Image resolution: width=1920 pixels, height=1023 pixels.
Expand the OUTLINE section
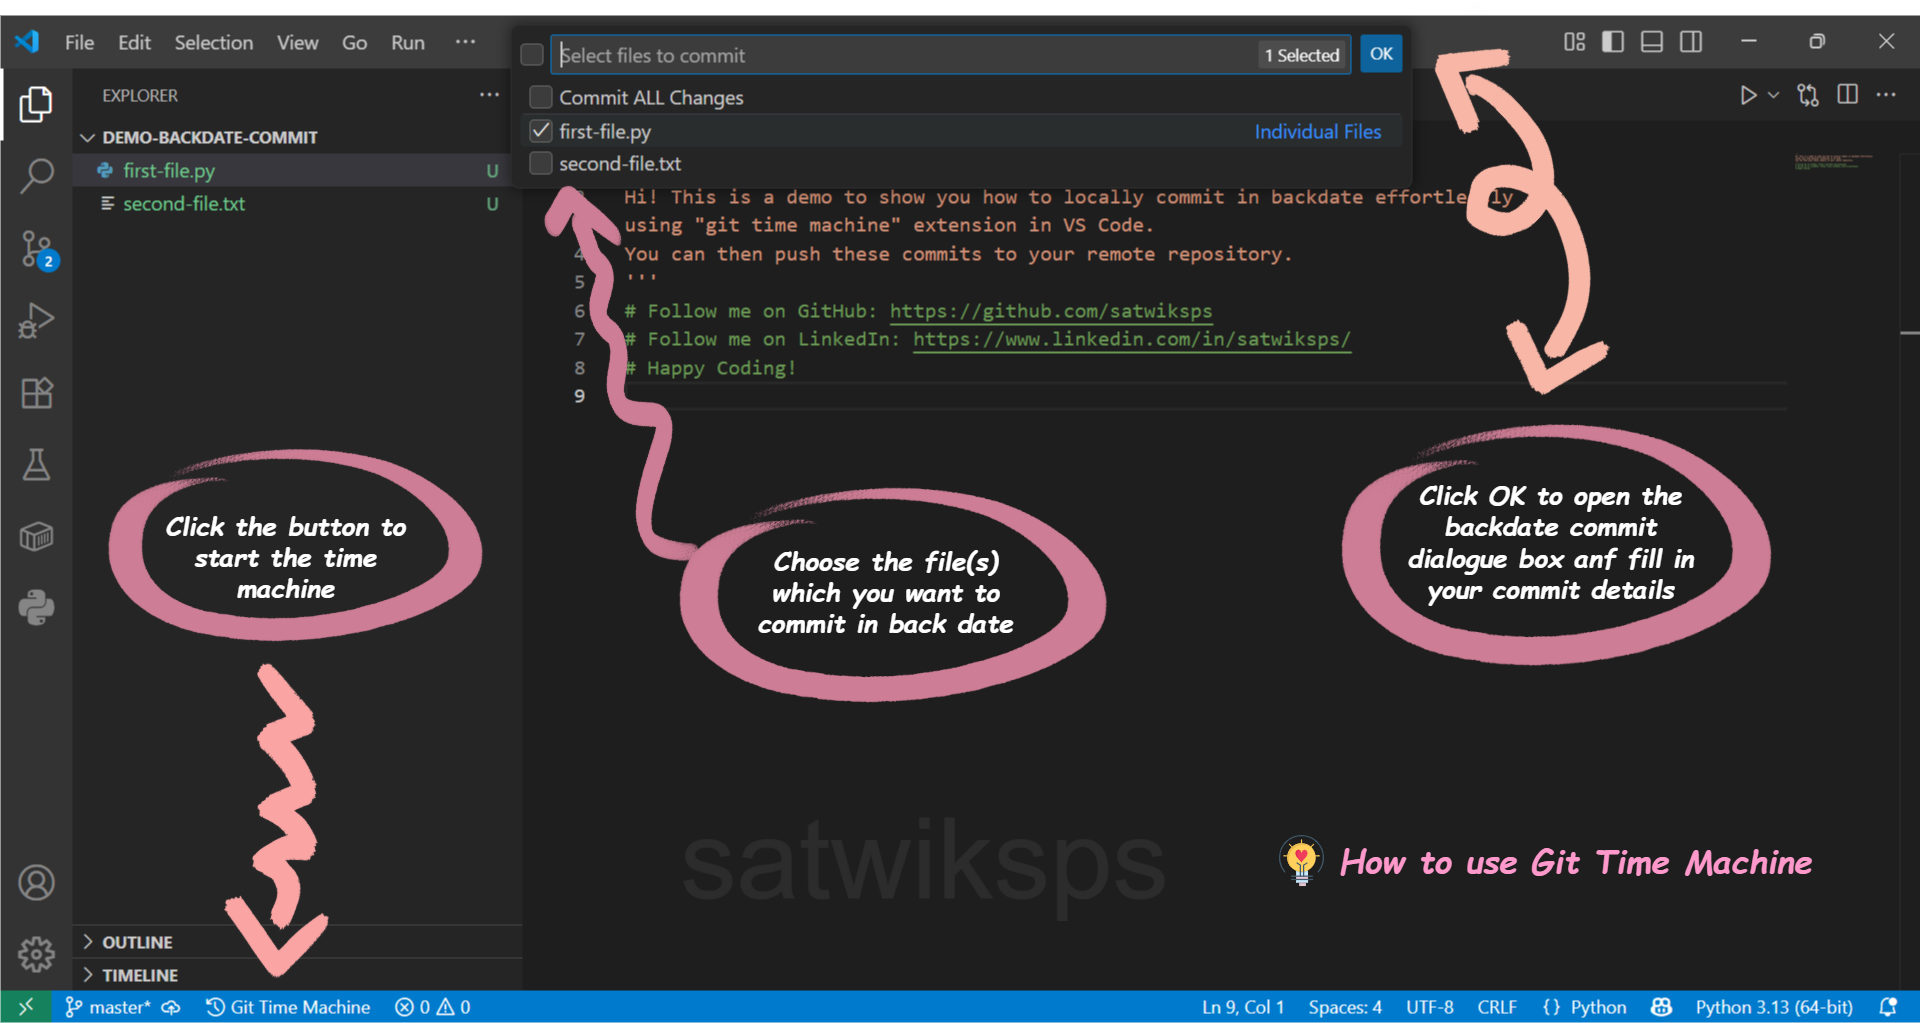pyautogui.click(x=137, y=942)
